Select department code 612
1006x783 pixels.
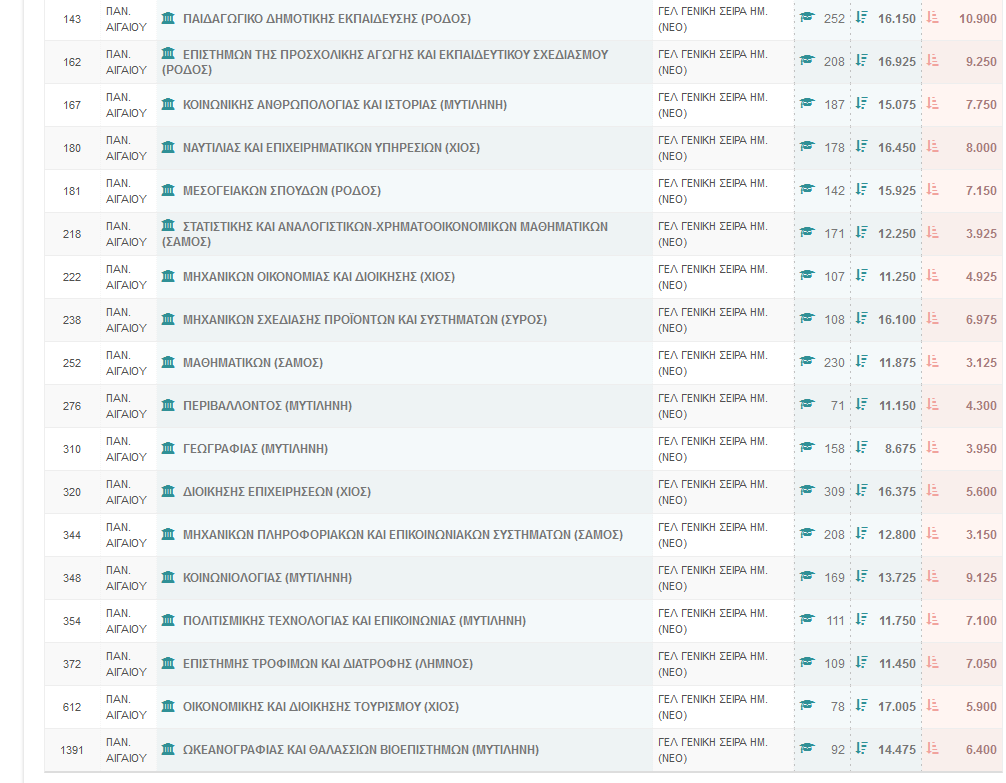point(72,707)
